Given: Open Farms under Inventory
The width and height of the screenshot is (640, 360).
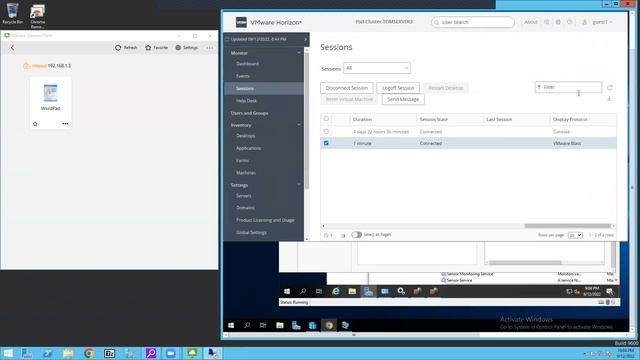Looking at the screenshot, I should click(x=242, y=160).
